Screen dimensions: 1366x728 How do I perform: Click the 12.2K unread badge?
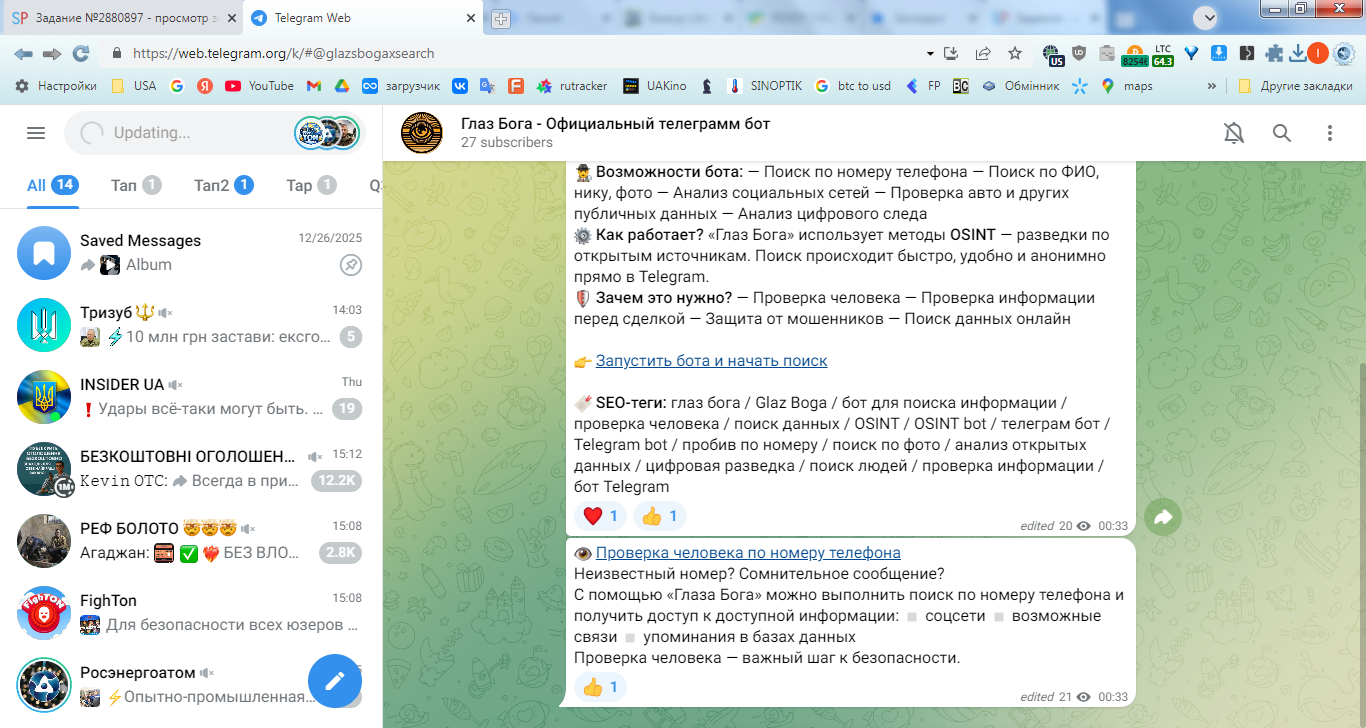(336, 481)
